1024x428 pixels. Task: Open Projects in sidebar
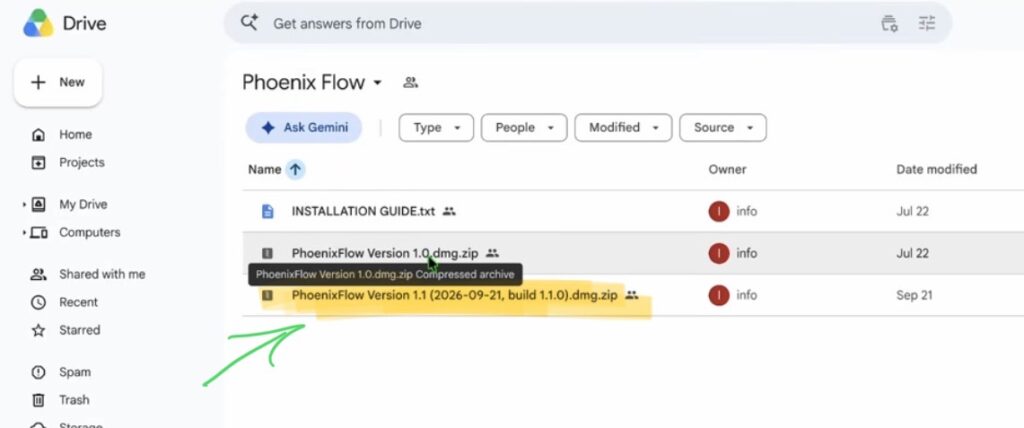[x=82, y=163]
